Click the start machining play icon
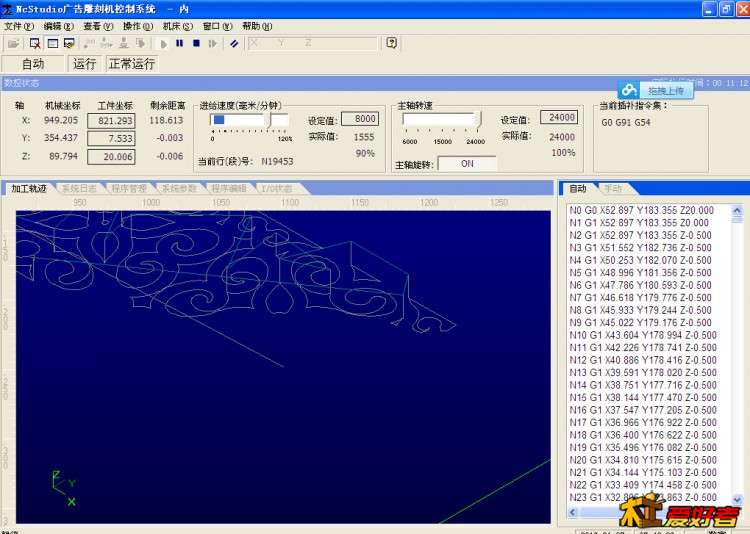 [x=164, y=43]
